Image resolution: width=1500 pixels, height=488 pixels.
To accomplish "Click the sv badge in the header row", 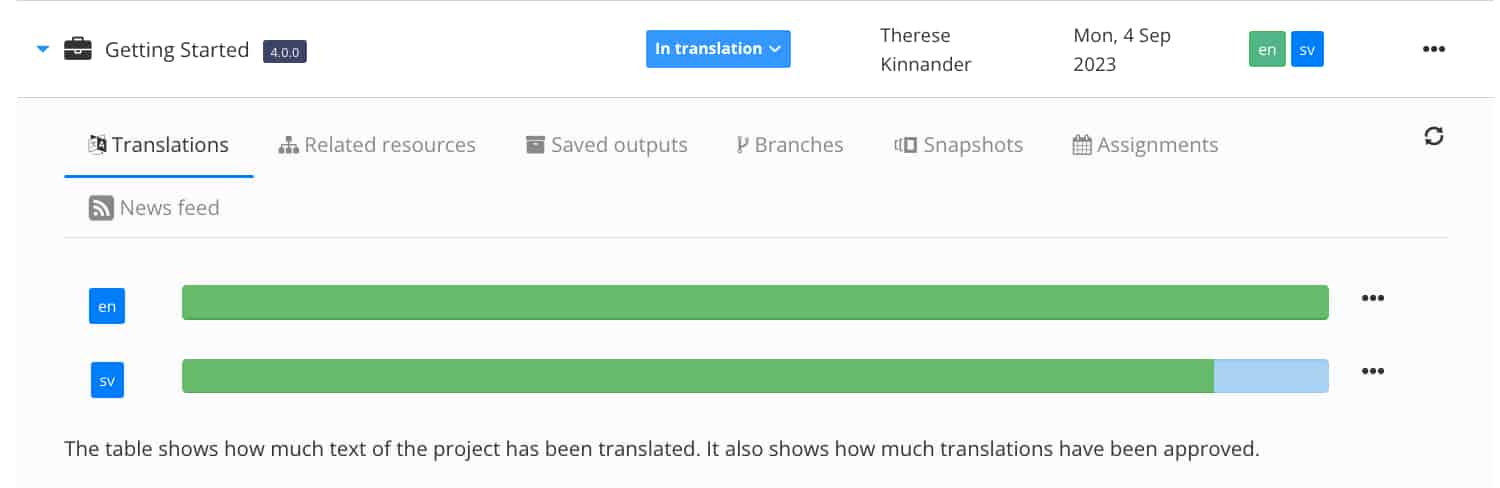I will click(1307, 50).
